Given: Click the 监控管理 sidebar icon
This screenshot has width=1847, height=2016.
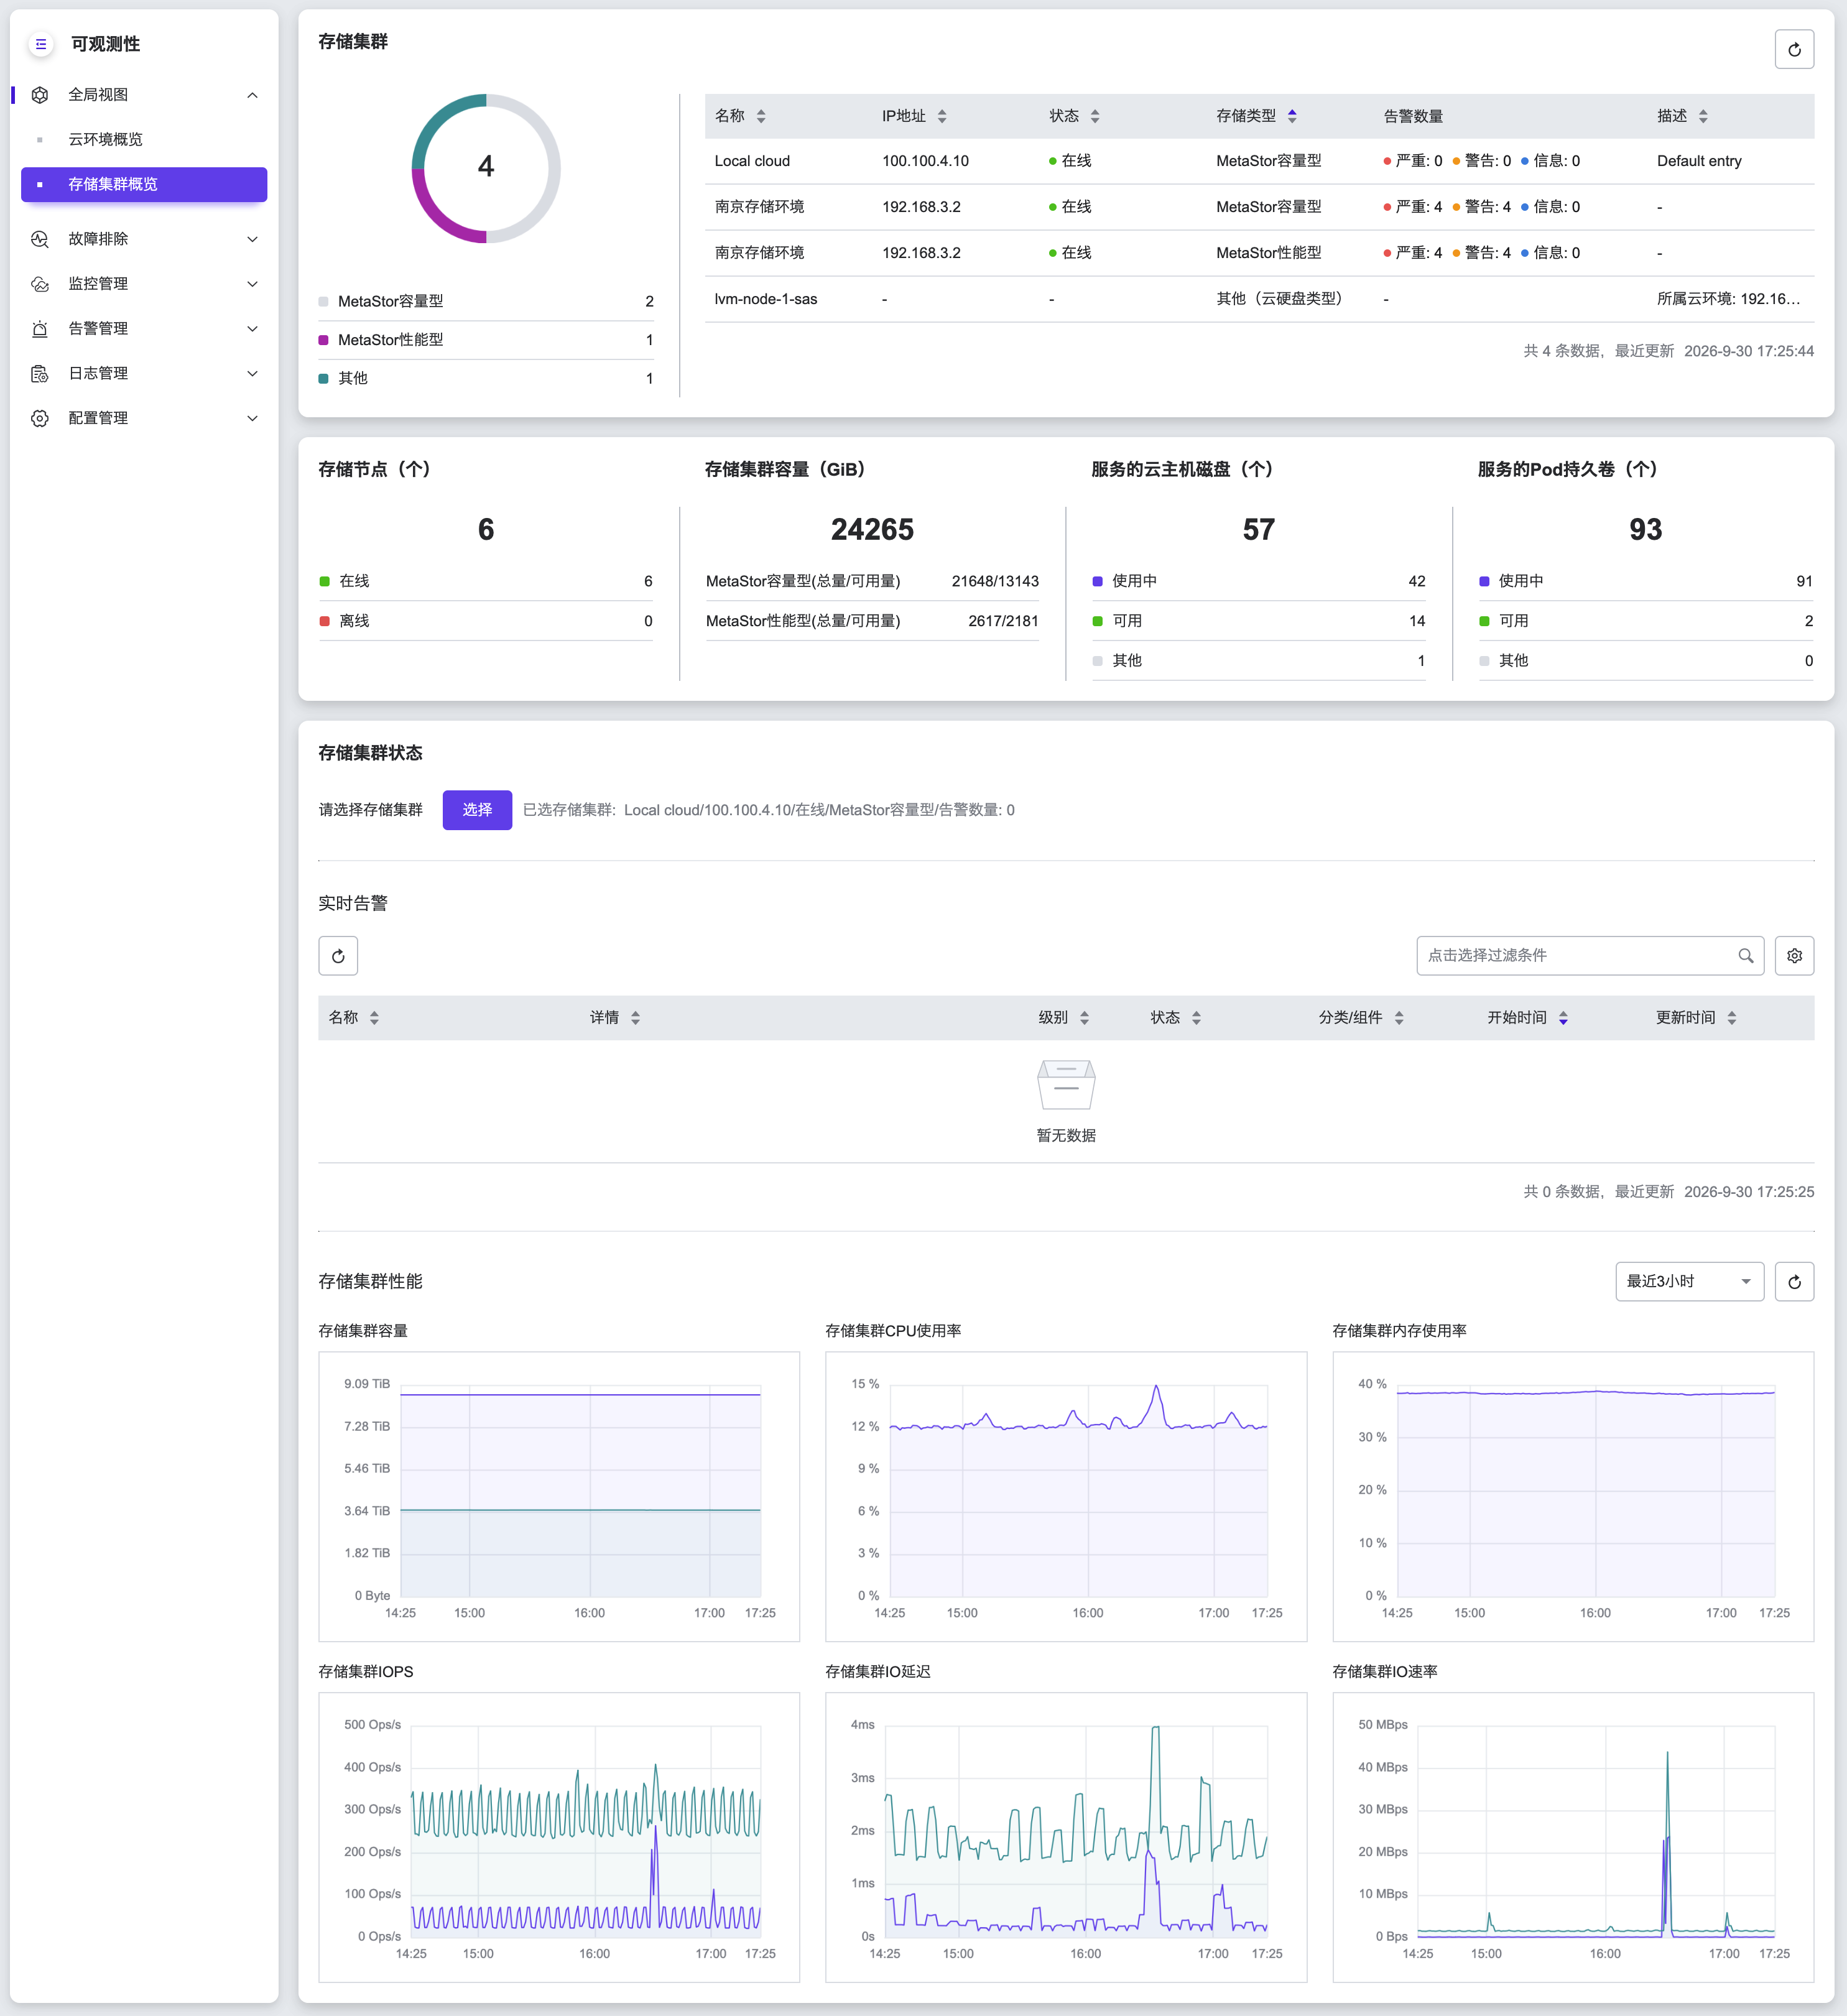Looking at the screenshot, I should (x=40, y=284).
